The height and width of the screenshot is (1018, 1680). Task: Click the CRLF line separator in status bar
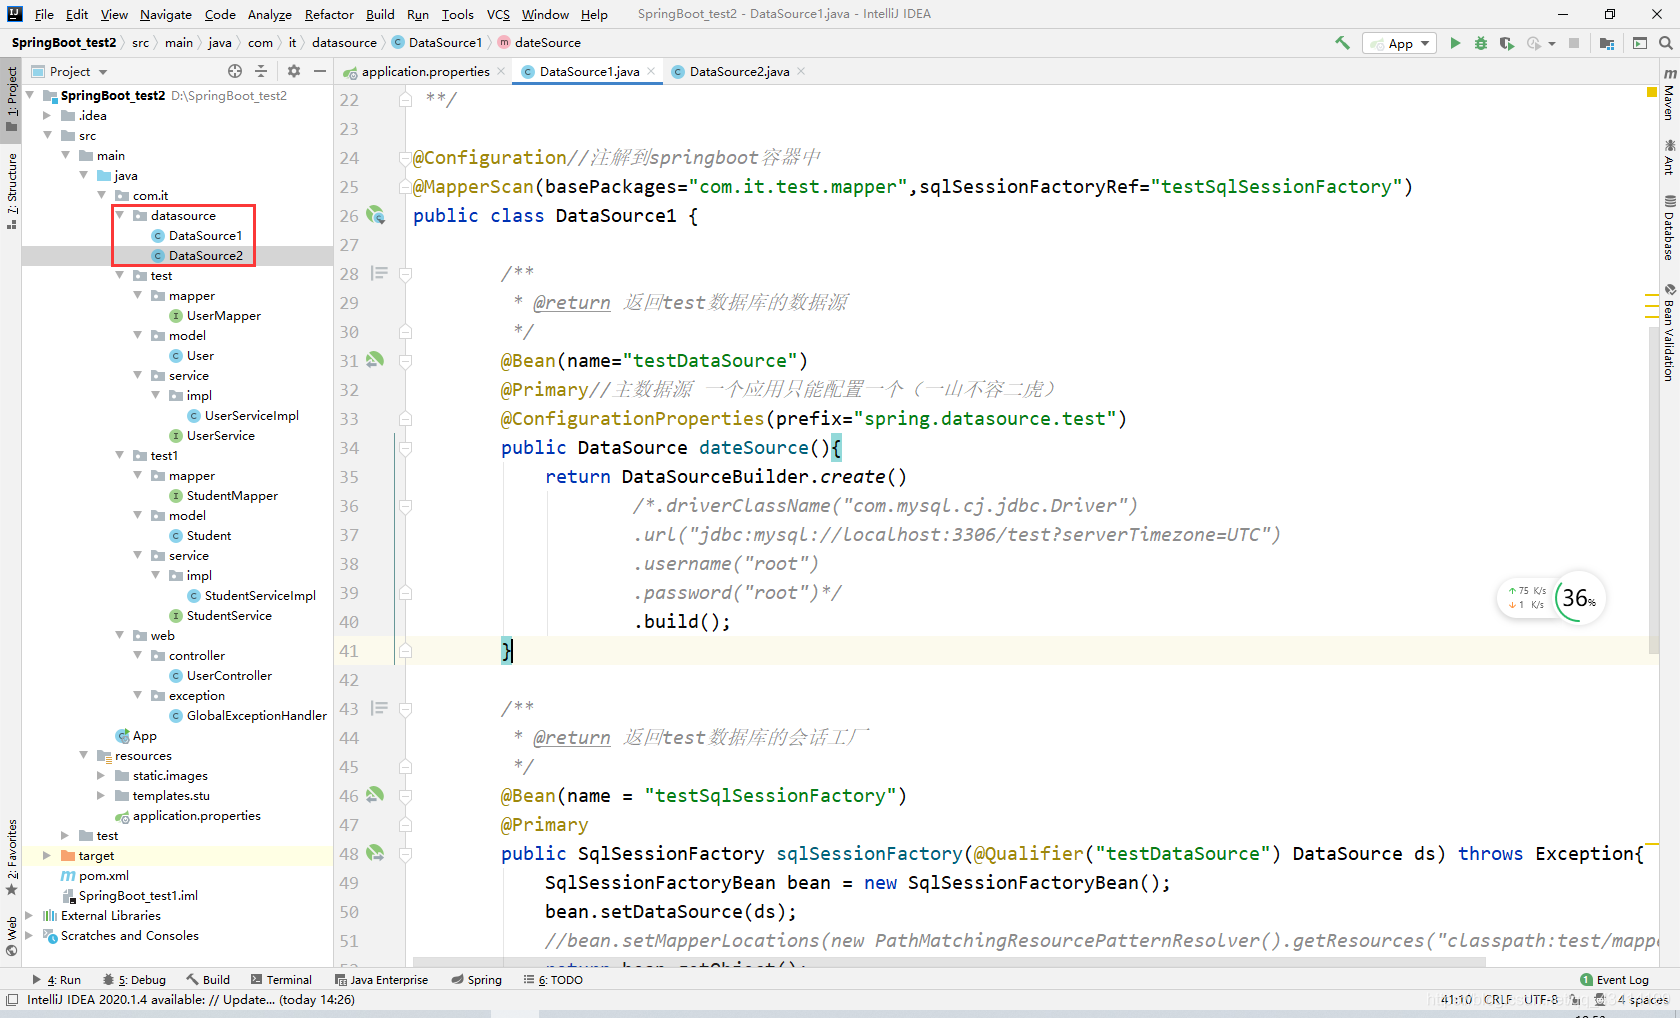1498,1000
